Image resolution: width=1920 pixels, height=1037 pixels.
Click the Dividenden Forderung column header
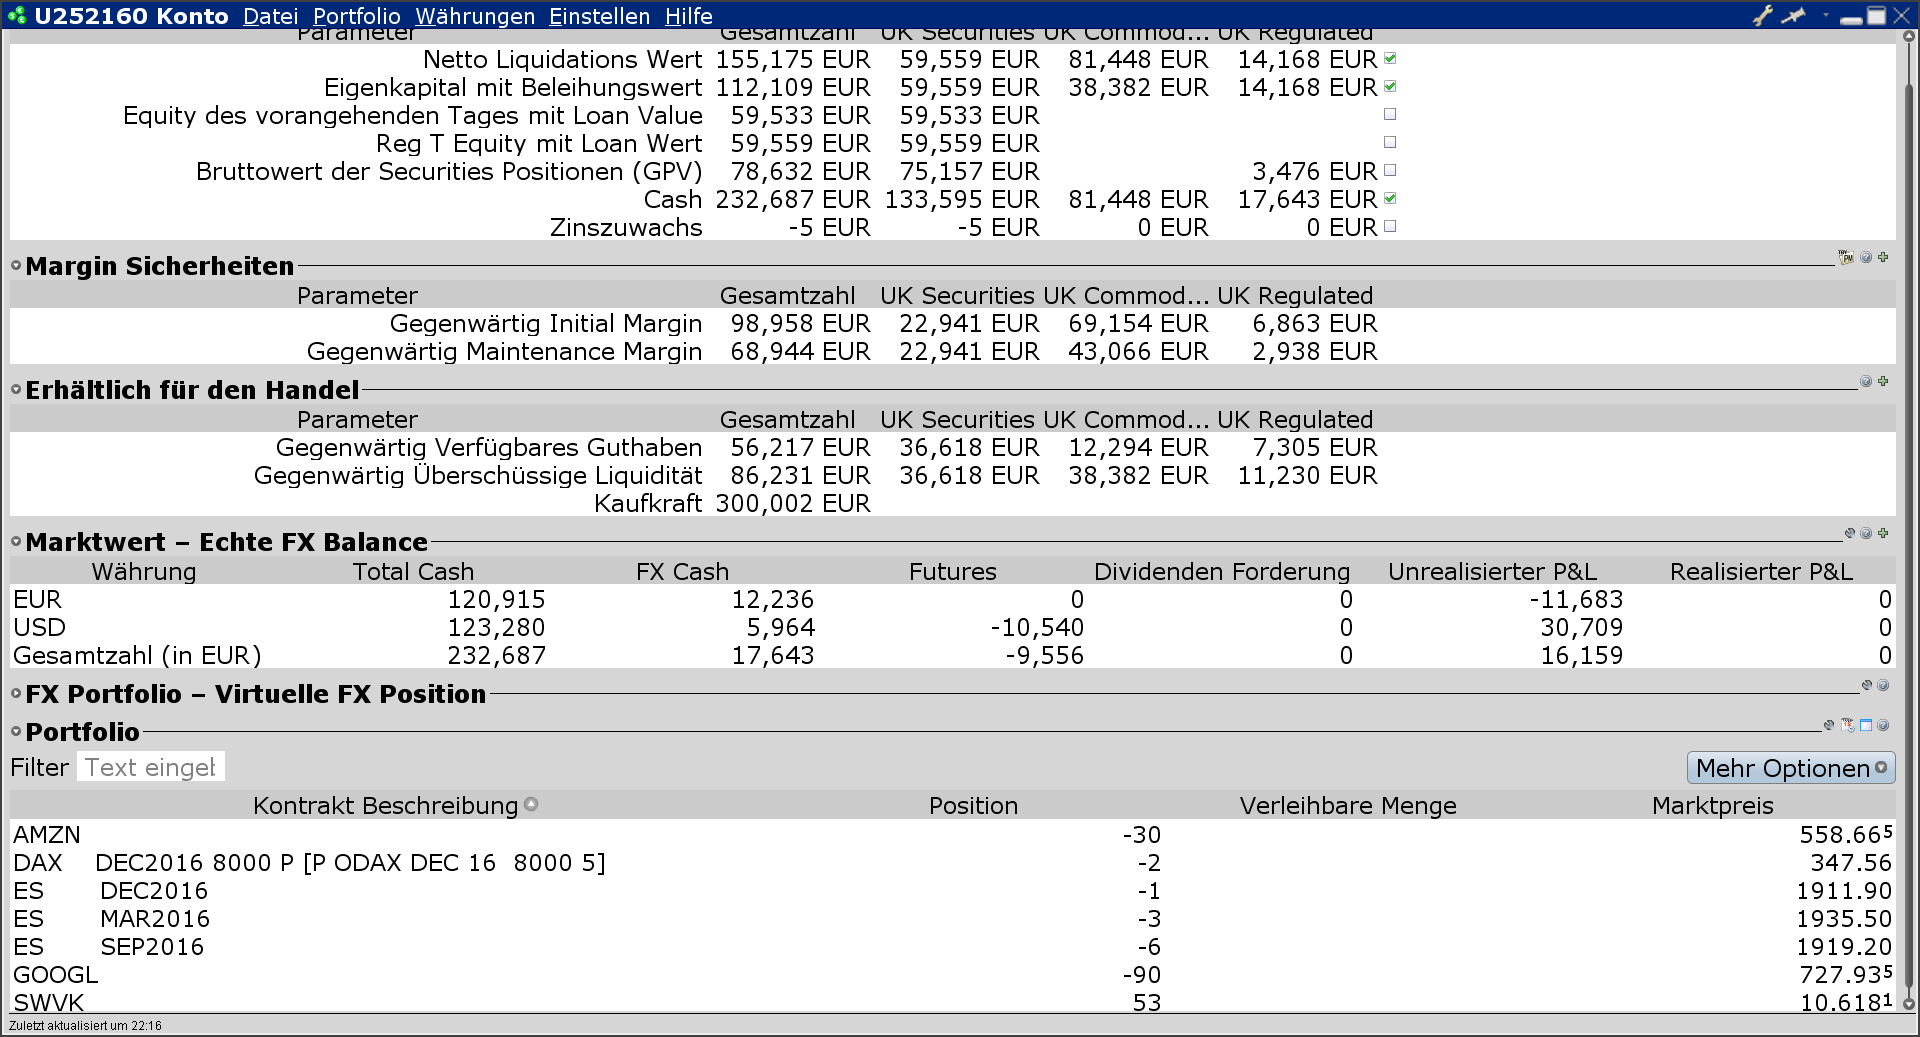coord(1222,572)
